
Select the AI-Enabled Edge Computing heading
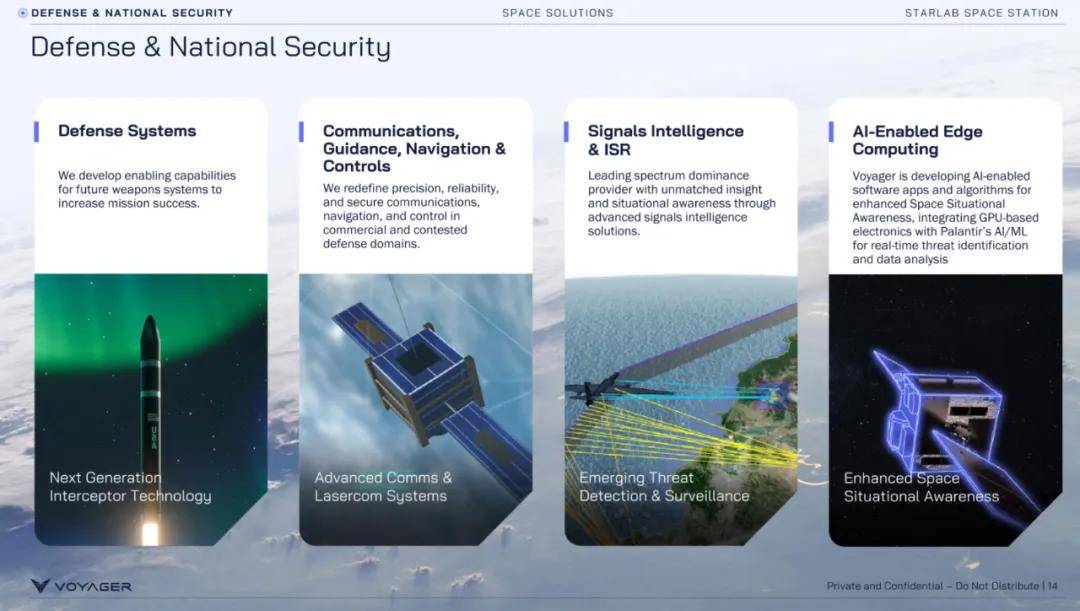click(x=917, y=141)
